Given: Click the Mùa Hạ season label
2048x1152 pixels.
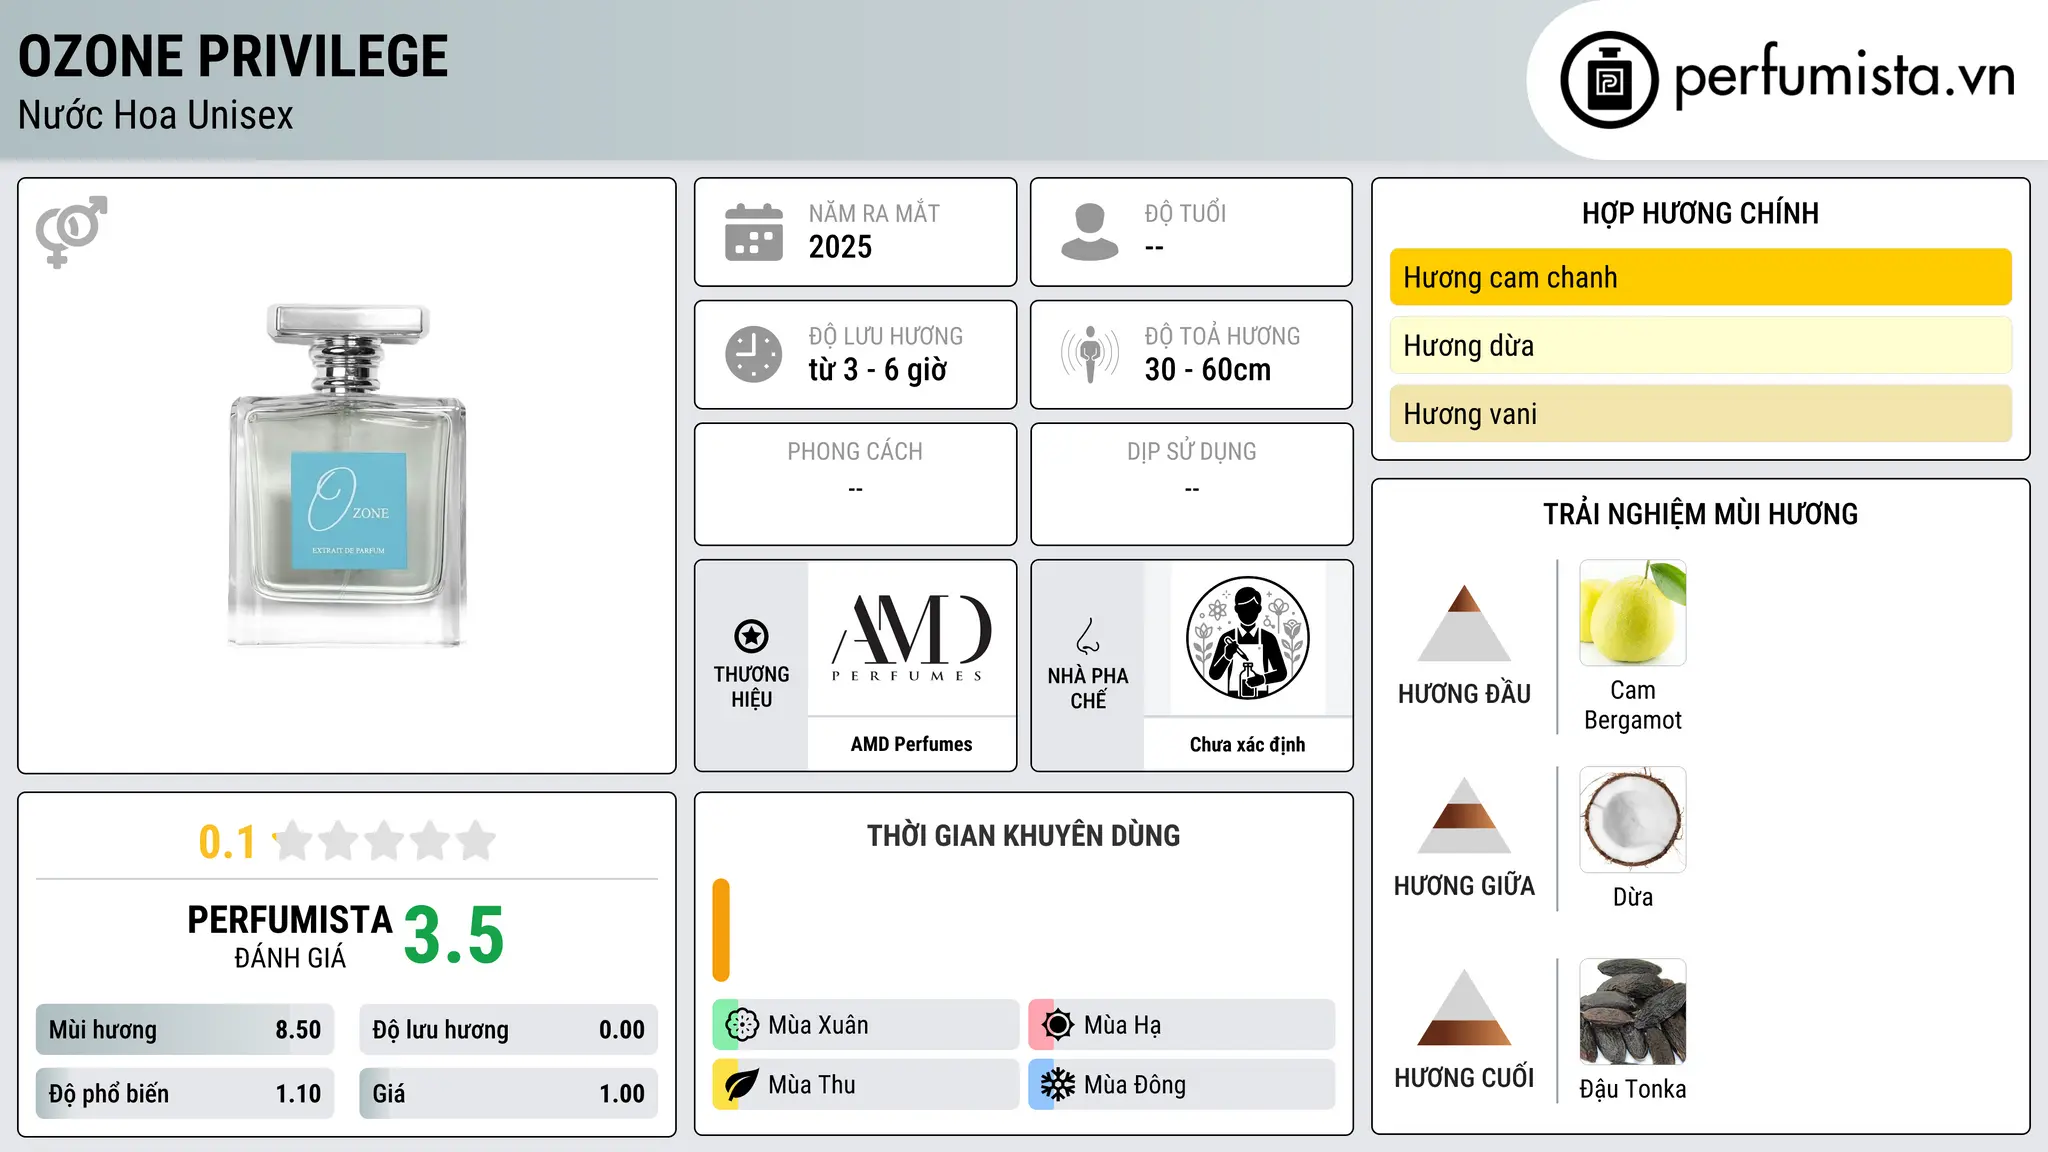Looking at the screenshot, I should tap(1122, 1025).
